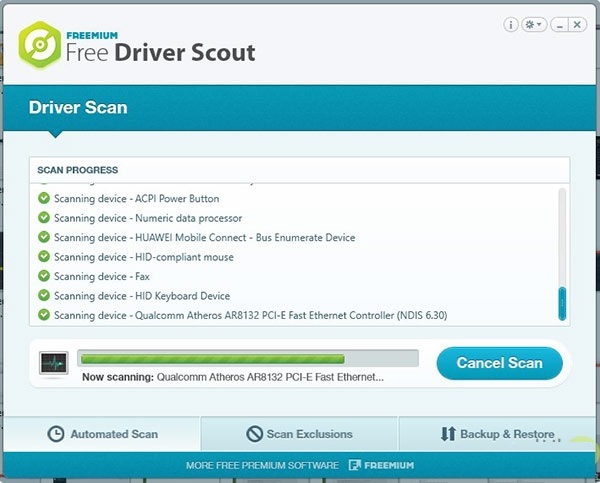
Task: Click green check beside HID-compliant mouse
Action: [x=44, y=257]
